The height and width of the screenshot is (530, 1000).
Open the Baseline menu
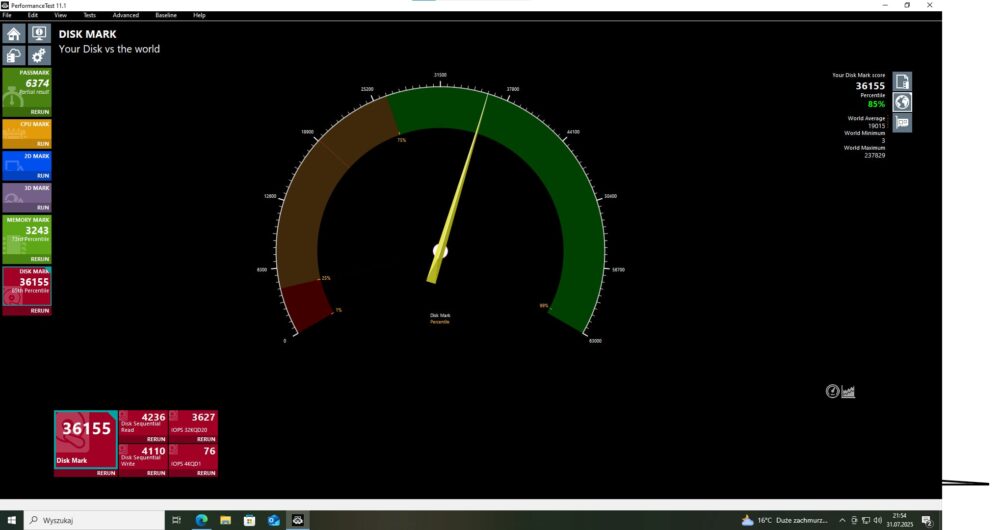coord(166,15)
